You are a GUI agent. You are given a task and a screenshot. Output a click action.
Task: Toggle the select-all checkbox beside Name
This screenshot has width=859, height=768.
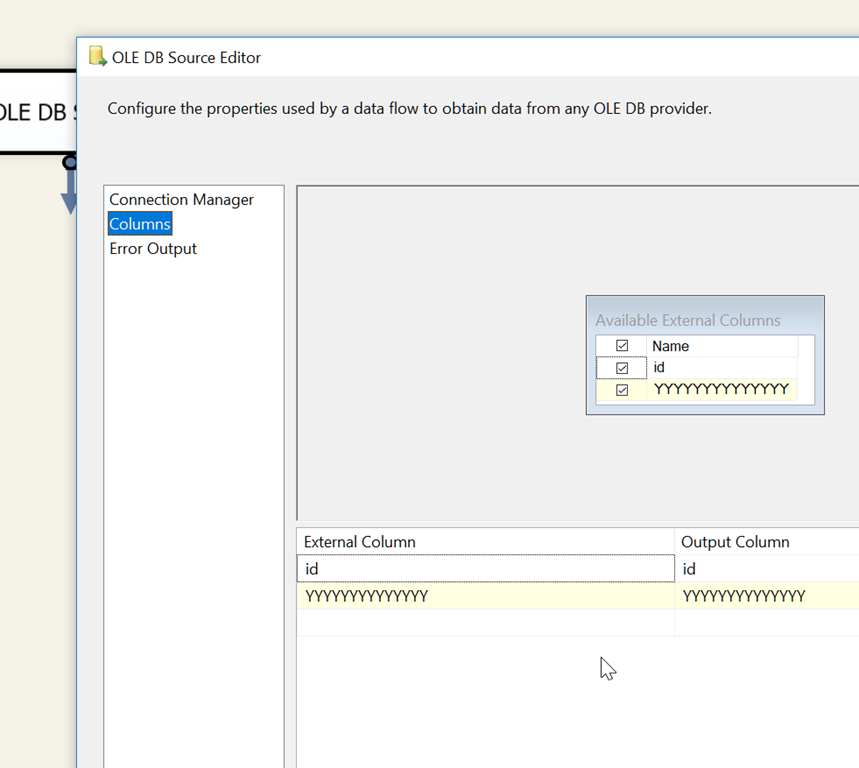(x=622, y=346)
